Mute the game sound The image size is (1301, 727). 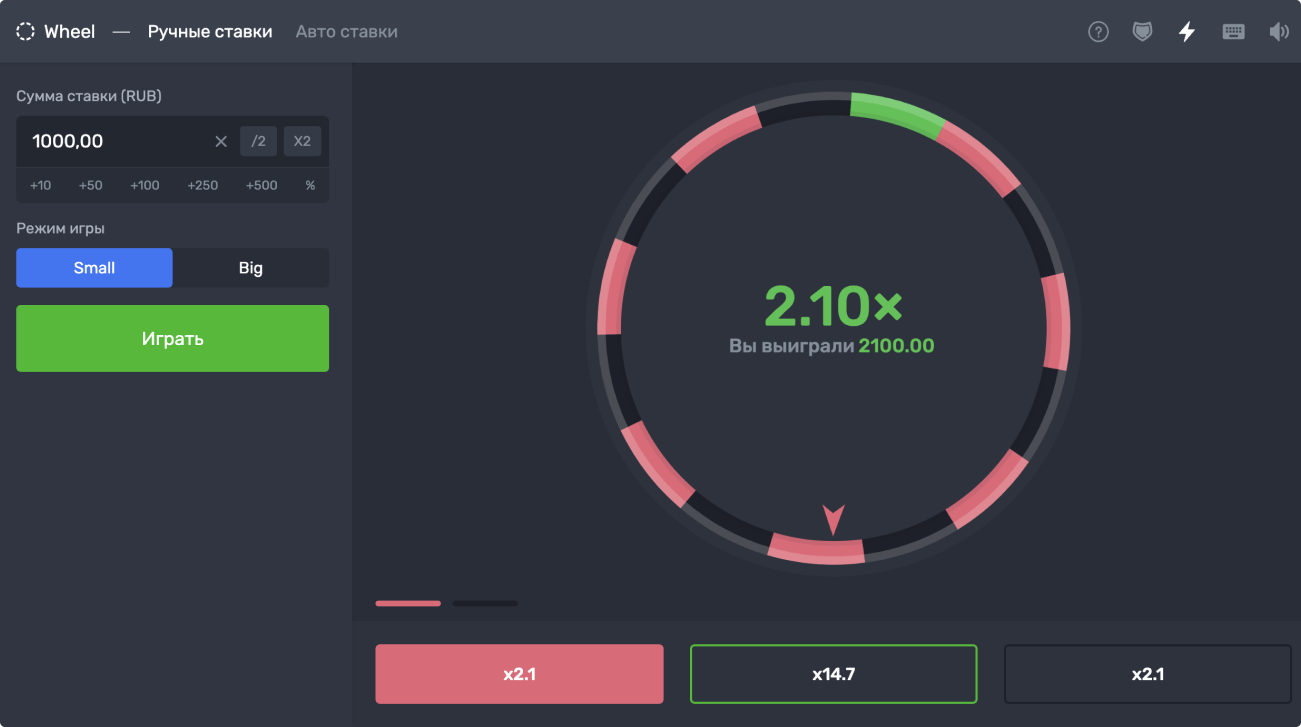[1279, 31]
